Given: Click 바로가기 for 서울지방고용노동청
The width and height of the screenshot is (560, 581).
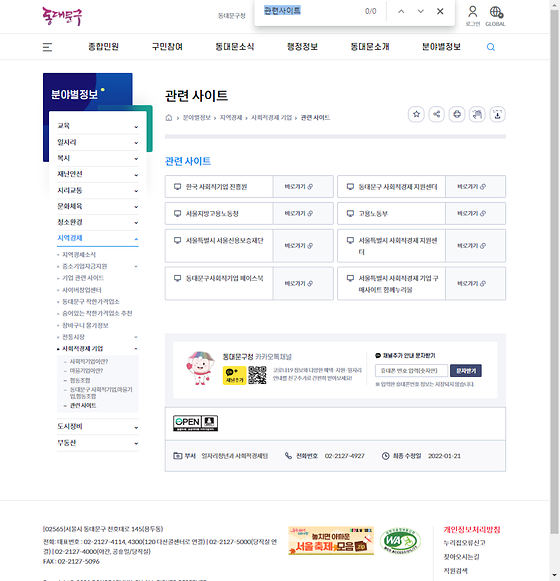Looking at the screenshot, I should (303, 213).
